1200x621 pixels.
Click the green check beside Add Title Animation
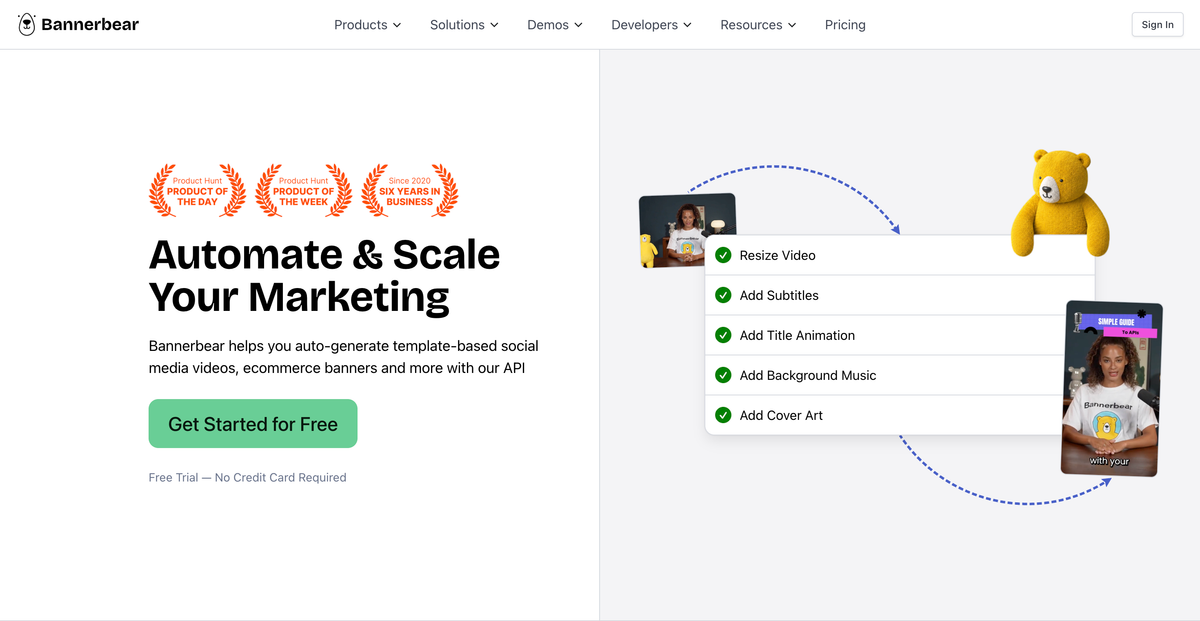click(x=723, y=335)
